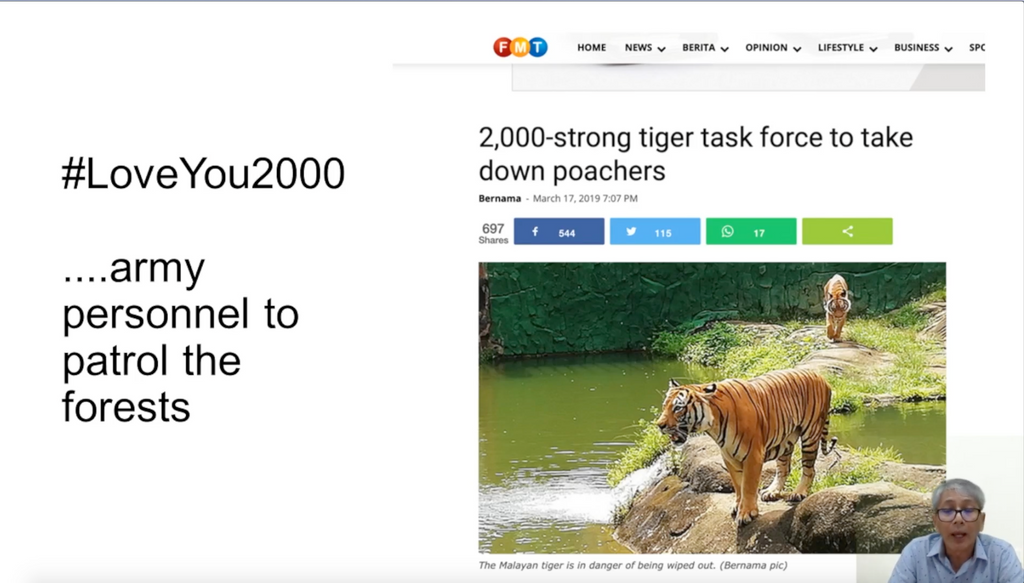The image size is (1024, 583).
Task: Expand the BERITA dropdown menu
Action: [705, 48]
